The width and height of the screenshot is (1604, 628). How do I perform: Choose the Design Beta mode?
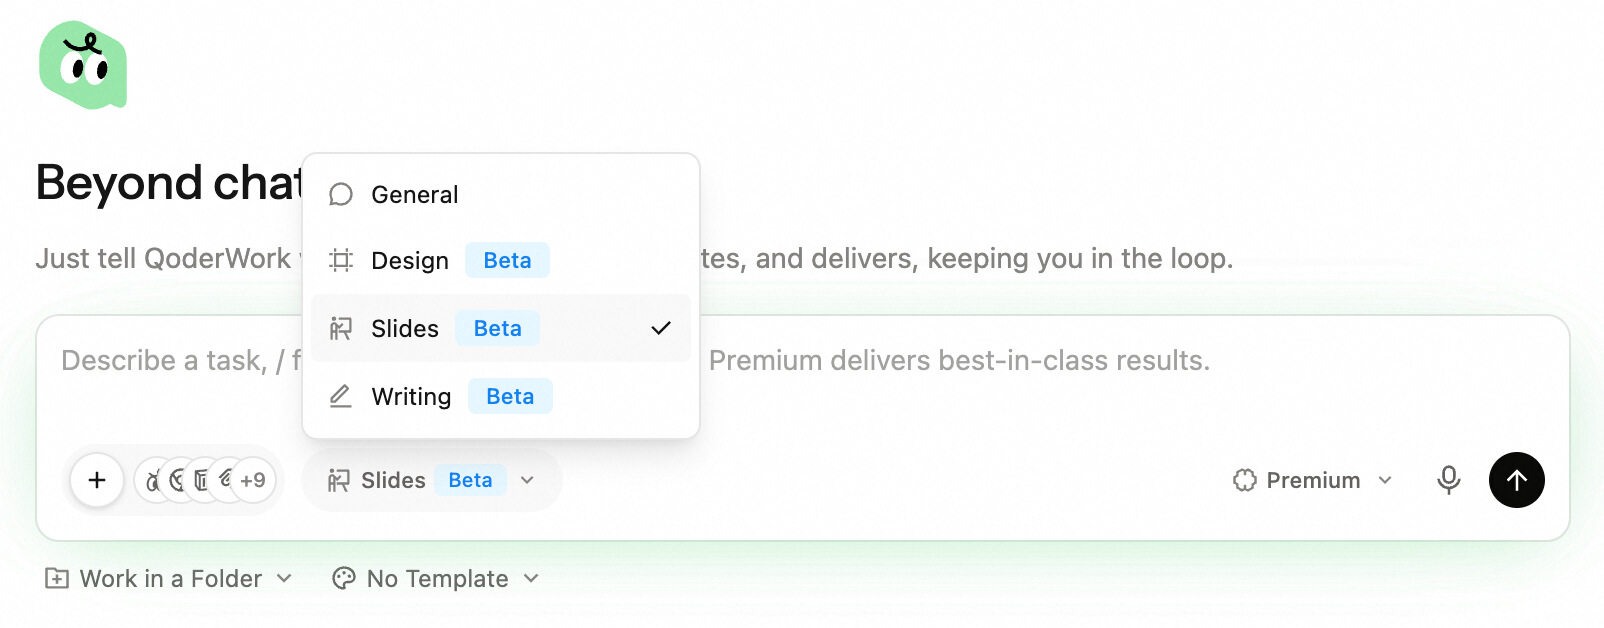coord(500,261)
